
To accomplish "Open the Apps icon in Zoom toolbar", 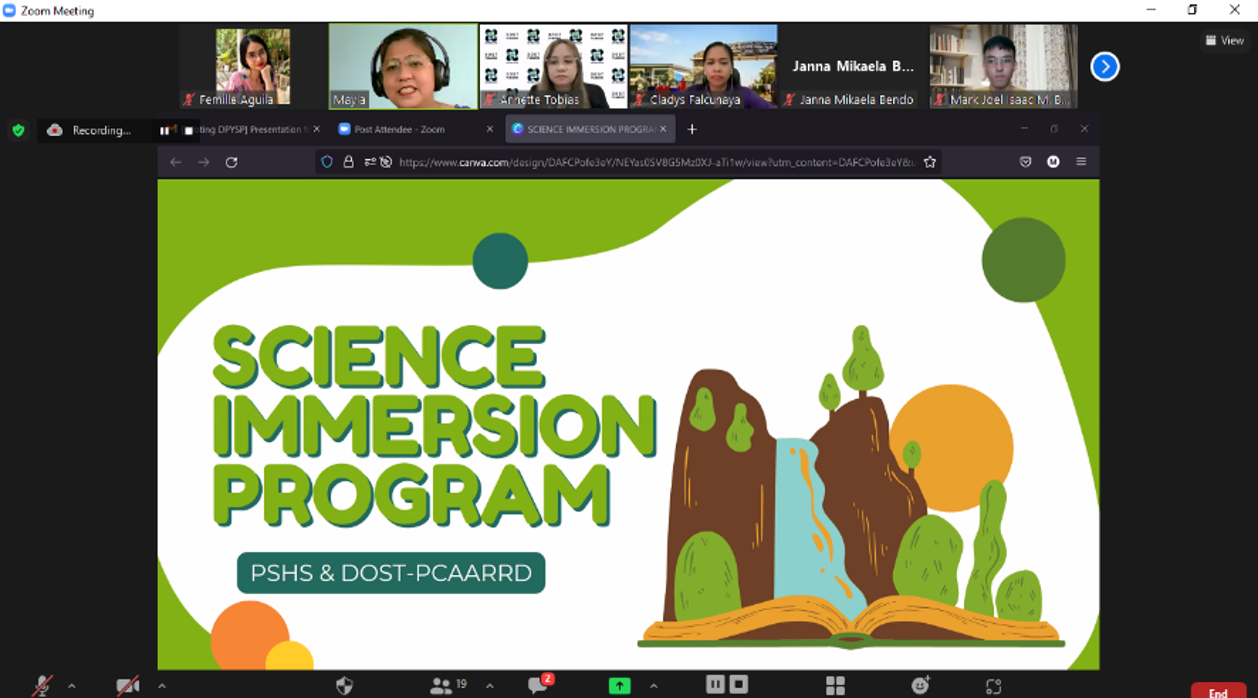I will click(x=993, y=686).
